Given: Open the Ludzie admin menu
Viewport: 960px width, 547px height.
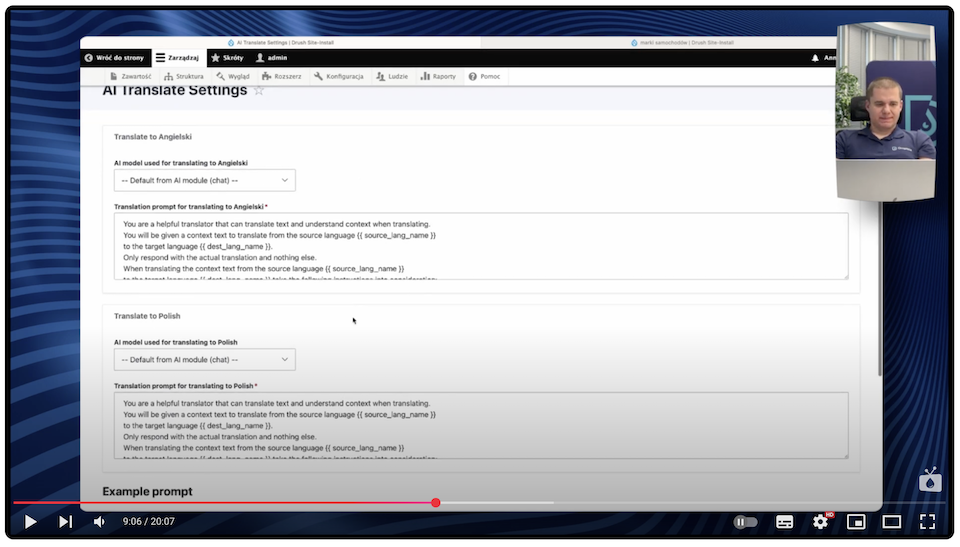Looking at the screenshot, I should pos(392,77).
